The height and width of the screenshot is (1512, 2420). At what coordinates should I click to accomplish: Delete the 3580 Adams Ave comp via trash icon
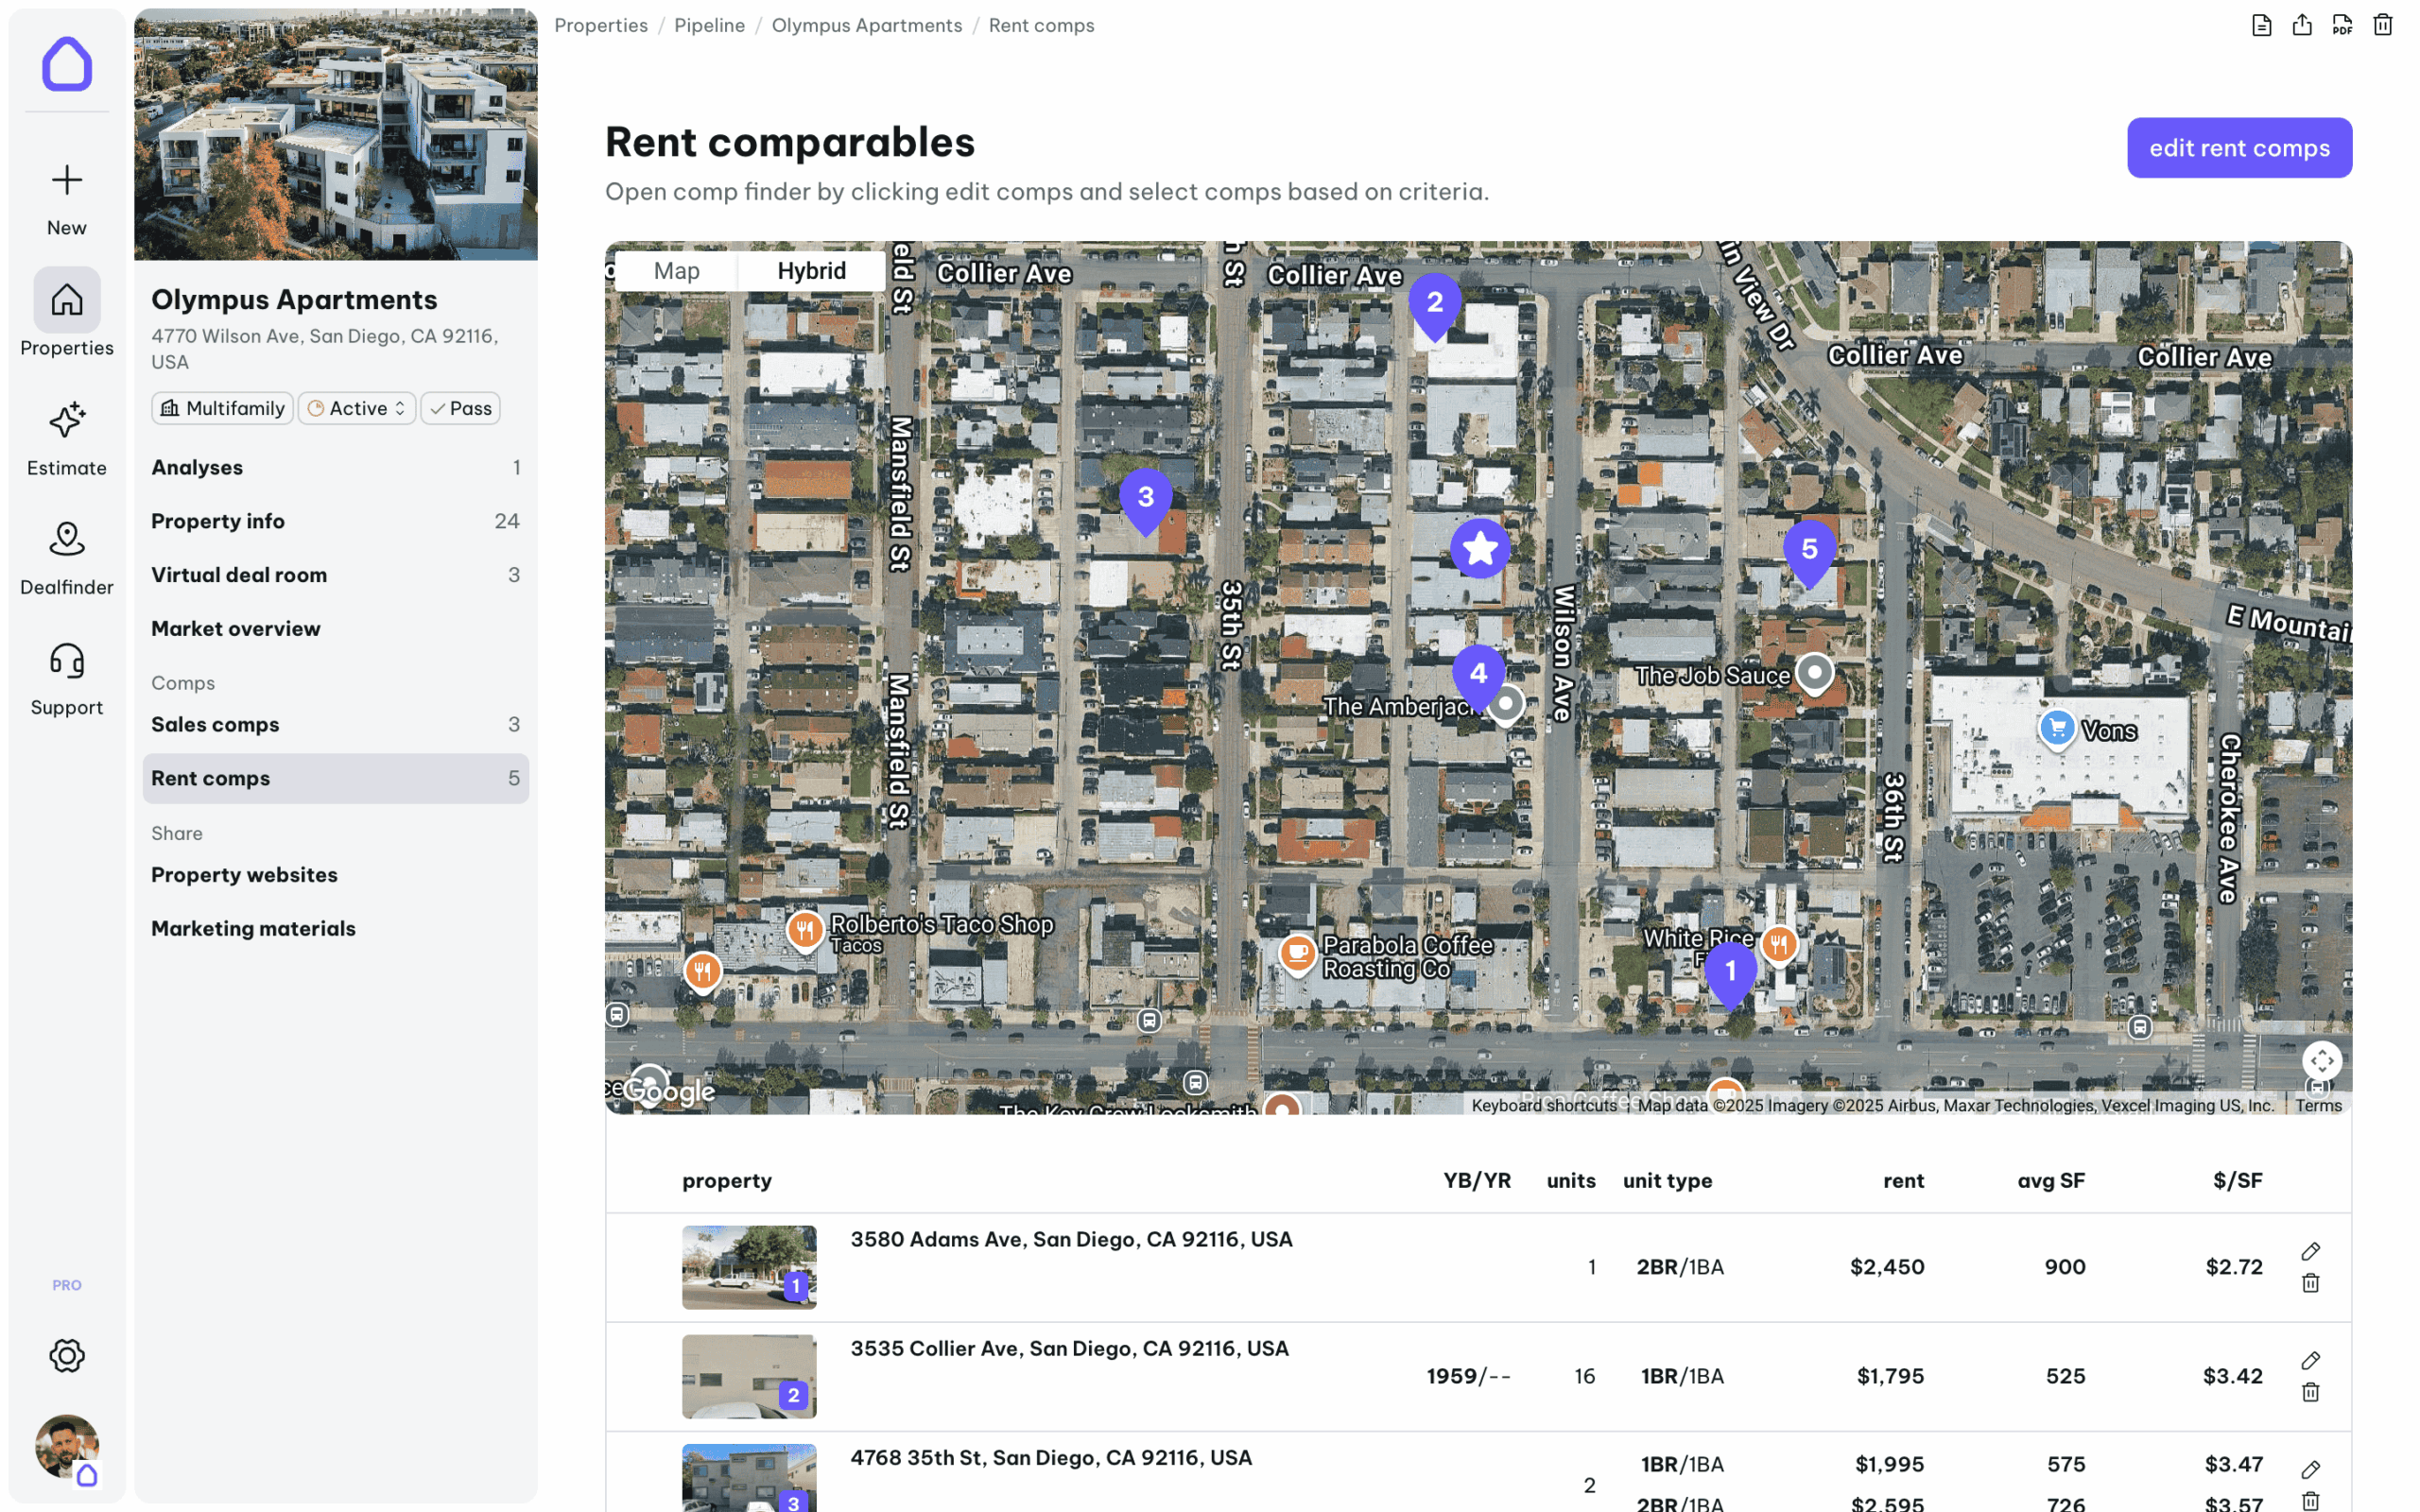[2310, 1283]
